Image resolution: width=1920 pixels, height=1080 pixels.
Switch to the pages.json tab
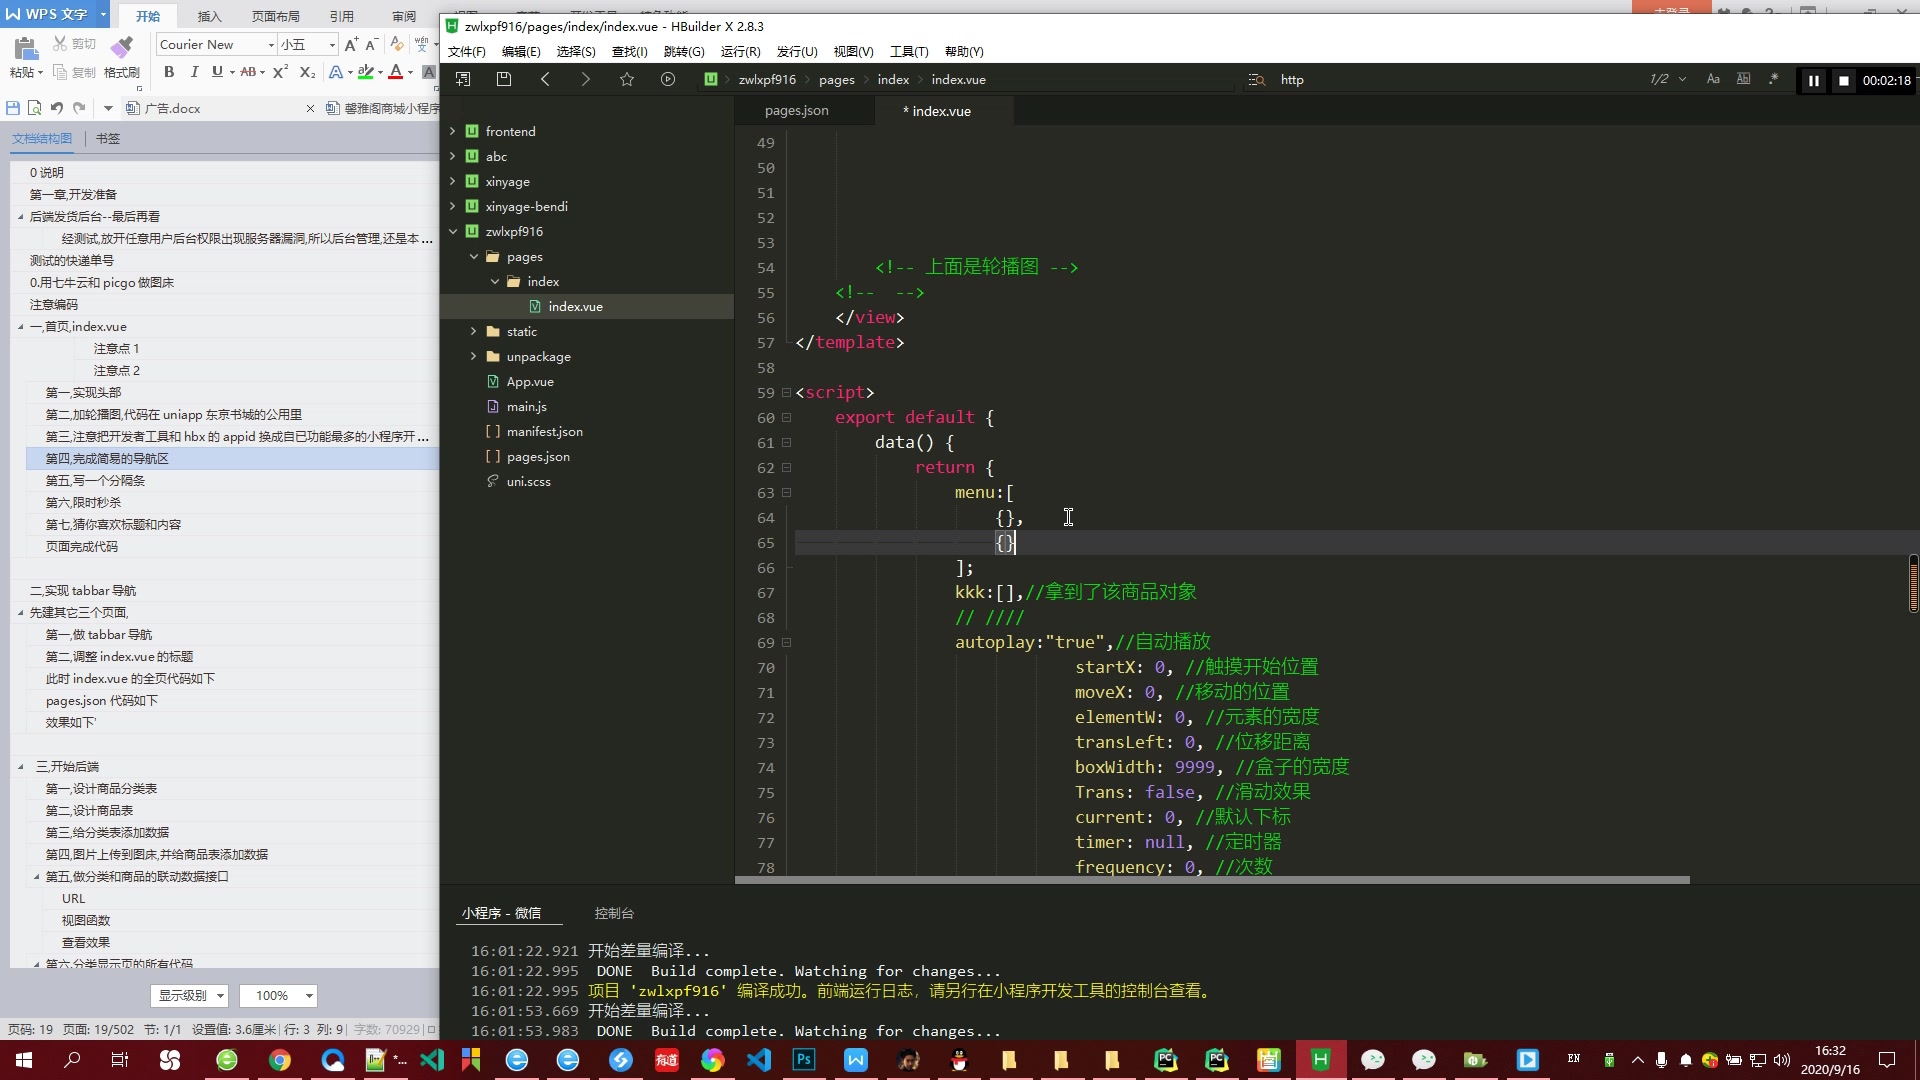[x=795, y=111]
